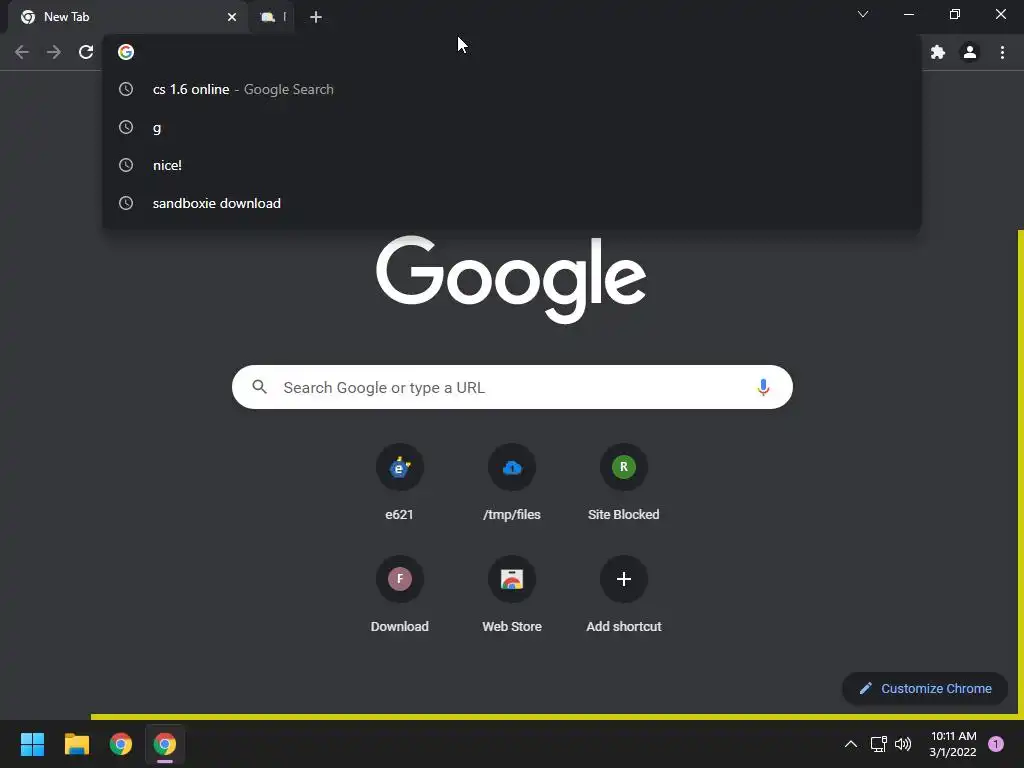Open the first Chrome taskbar icon
The image size is (1024, 768).
click(121, 744)
